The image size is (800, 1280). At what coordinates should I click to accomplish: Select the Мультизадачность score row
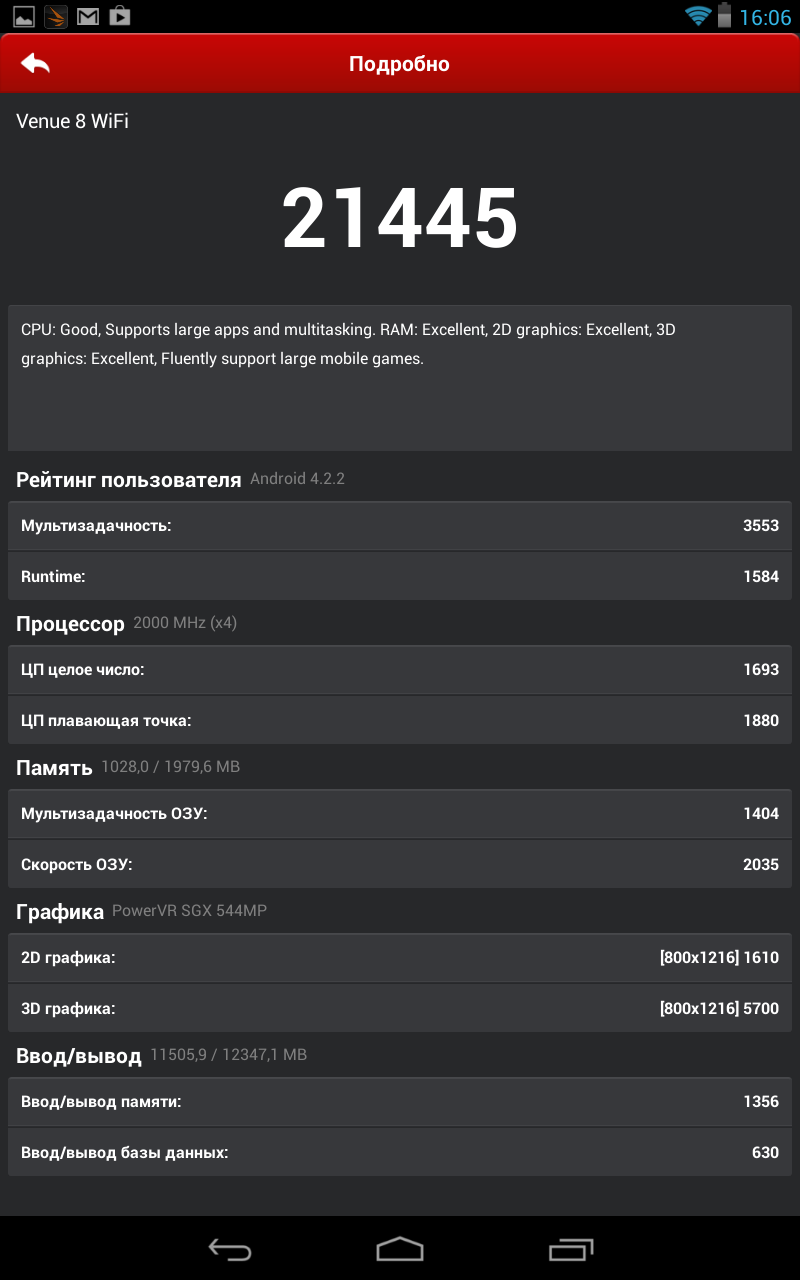(x=400, y=525)
